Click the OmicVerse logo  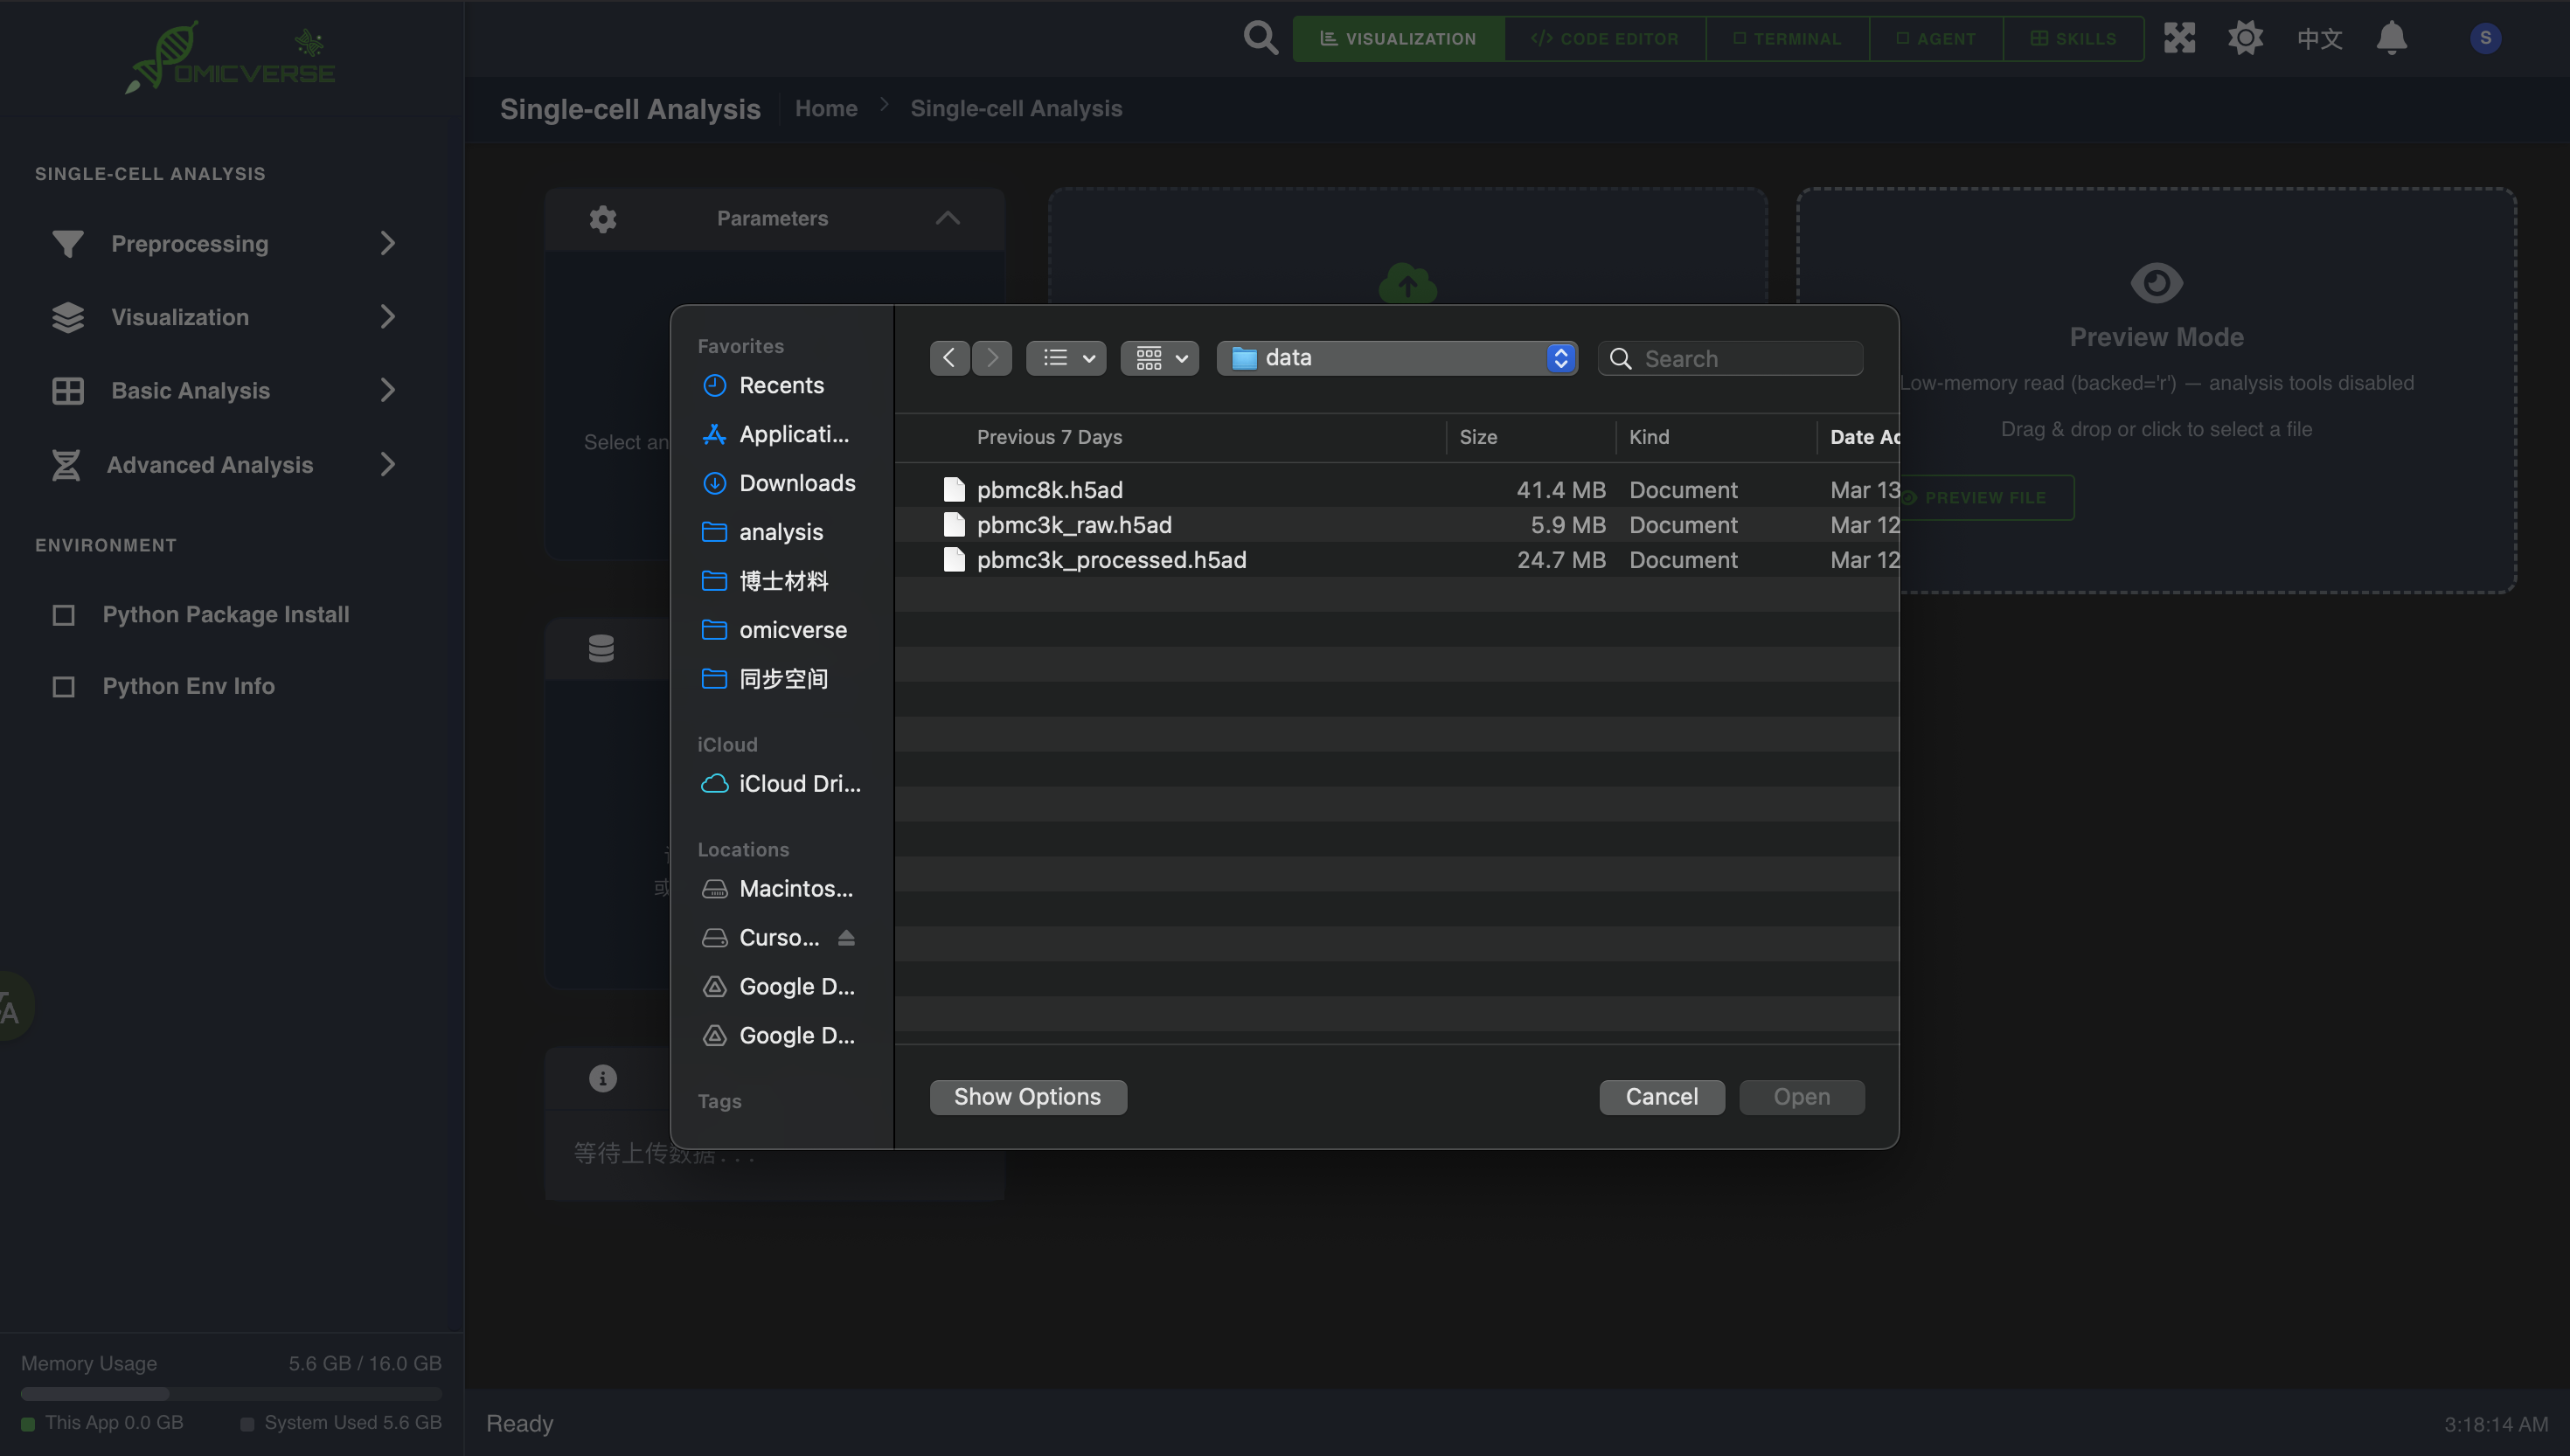click(228, 57)
